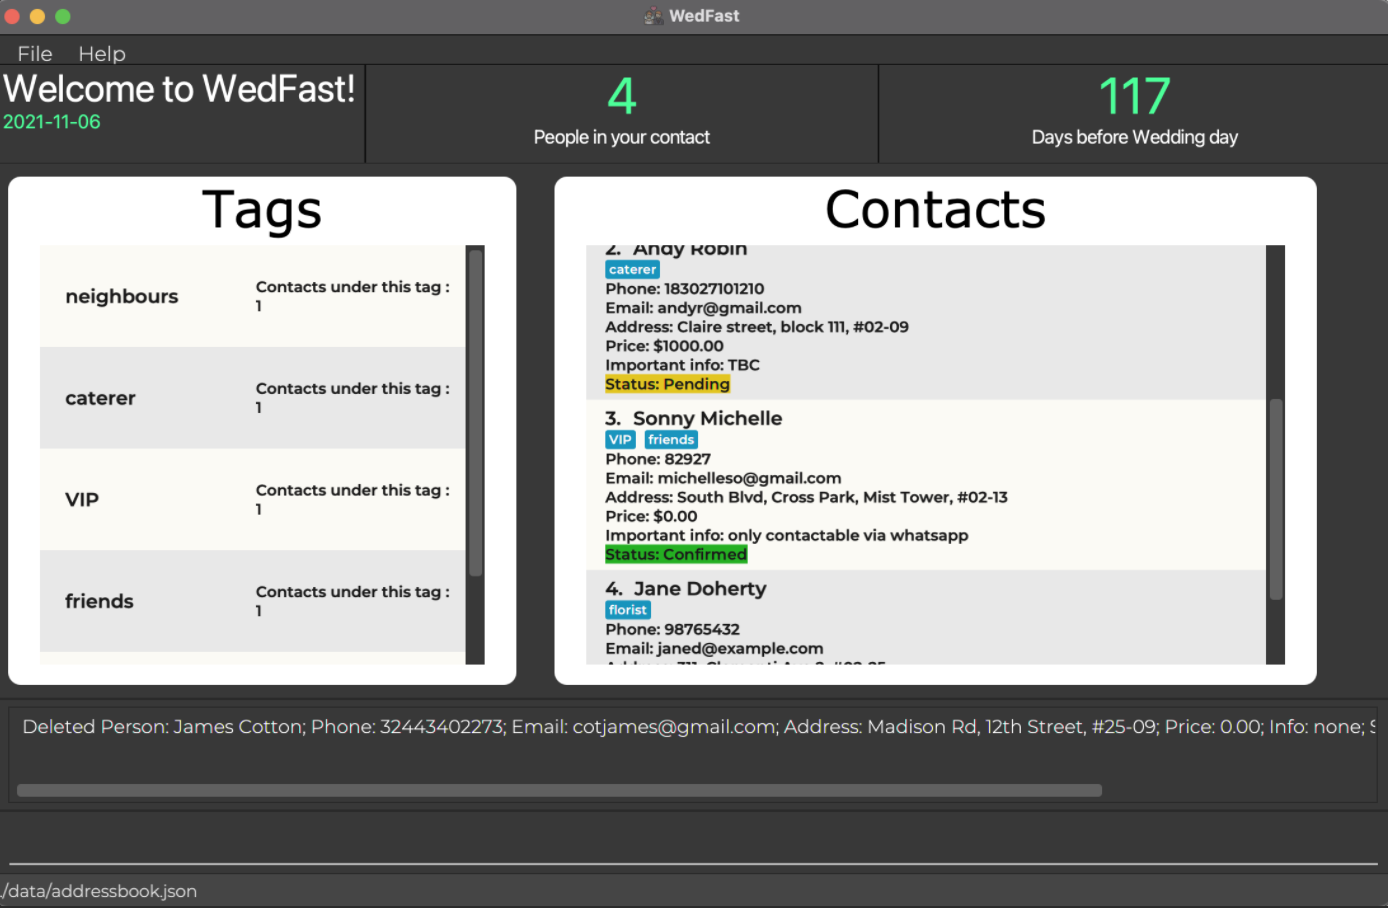Click the data/addressbook.json status path
Viewport: 1388px width, 908px height.
99,891
